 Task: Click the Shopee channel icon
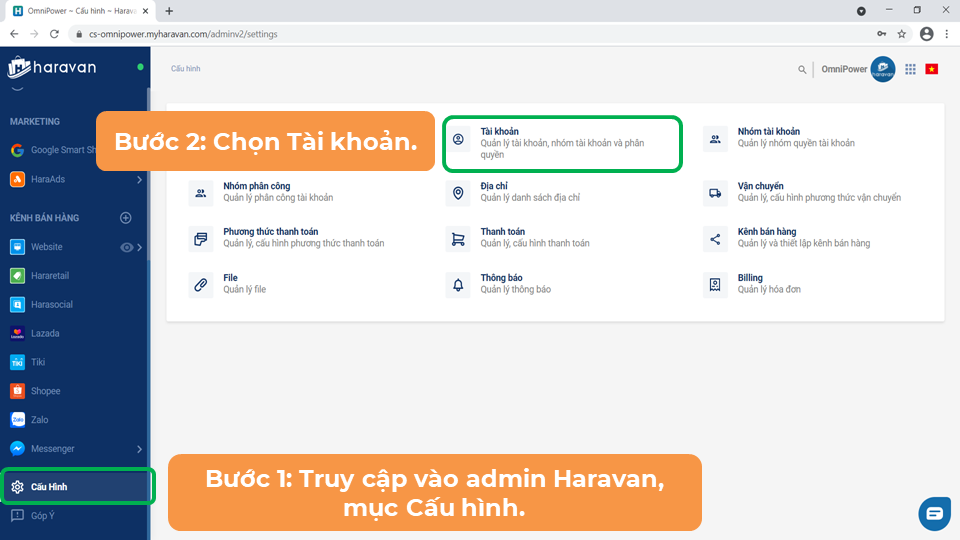[x=17, y=391]
